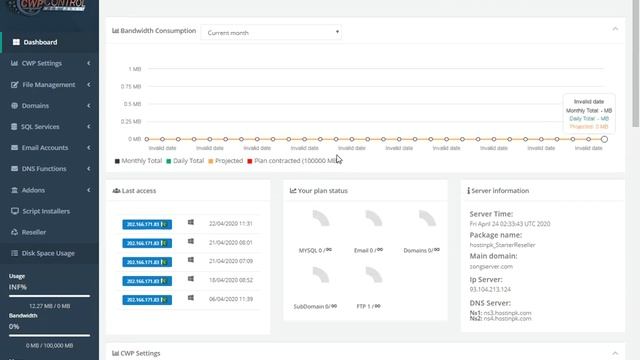The height and width of the screenshot is (360, 640).
Task: Click the File Management edit icon
Action: coord(14,84)
